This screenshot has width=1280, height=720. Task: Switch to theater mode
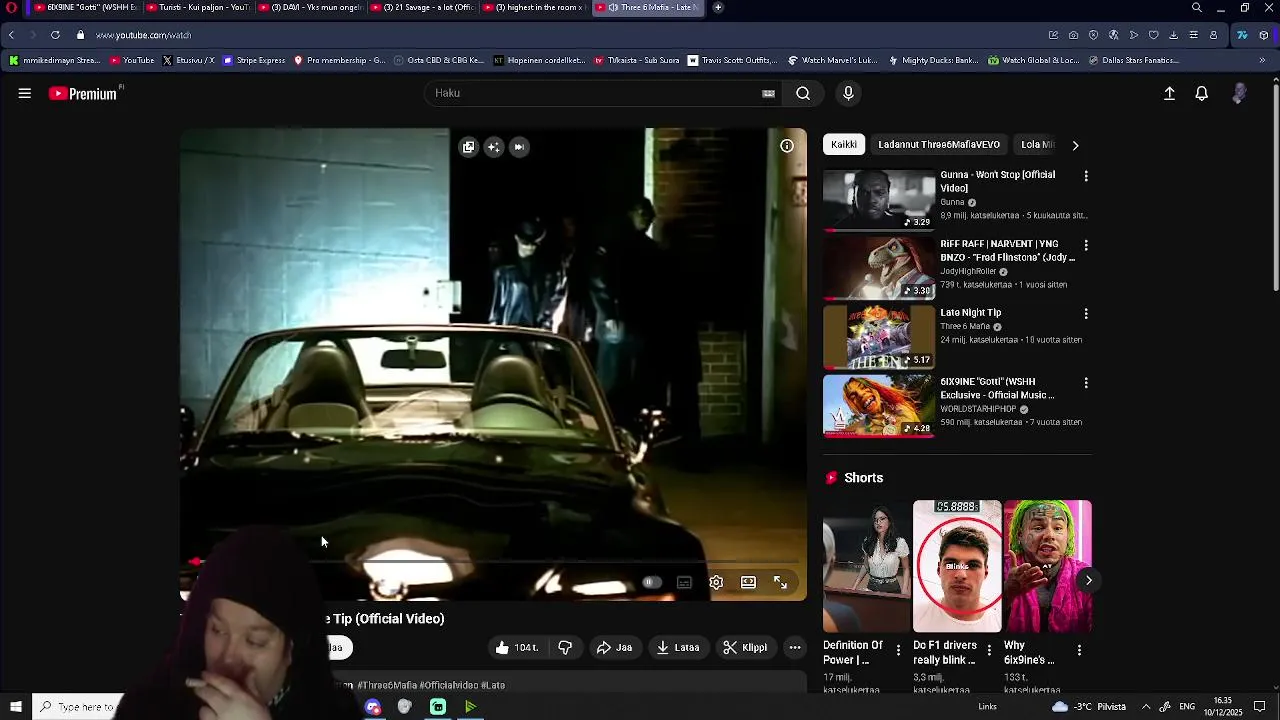(x=748, y=582)
